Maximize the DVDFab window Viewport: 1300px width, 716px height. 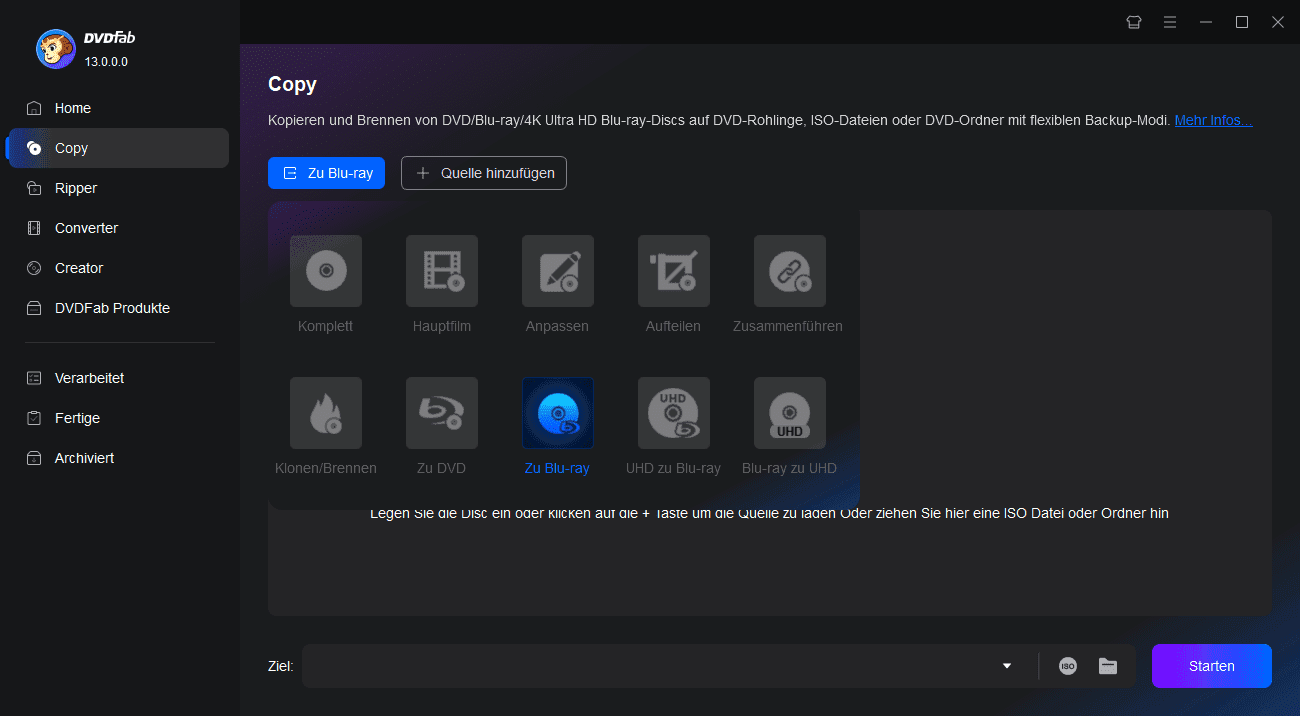(x=1242, y=22)
